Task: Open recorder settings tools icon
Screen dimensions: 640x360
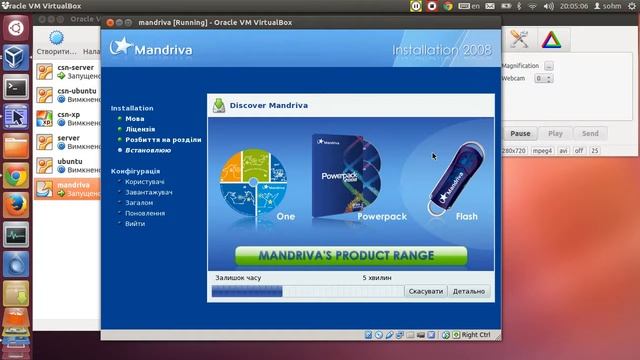Action: coord(519,40)
